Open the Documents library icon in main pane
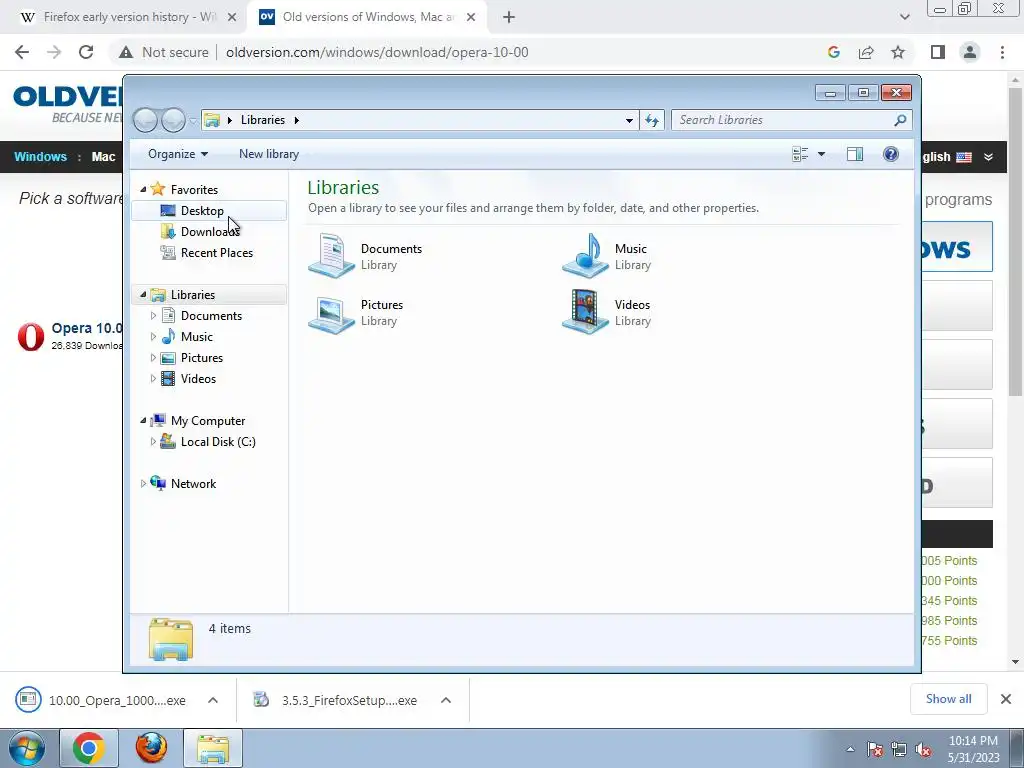This screenshot has height=768, width=1024. (x=332, y=256)
